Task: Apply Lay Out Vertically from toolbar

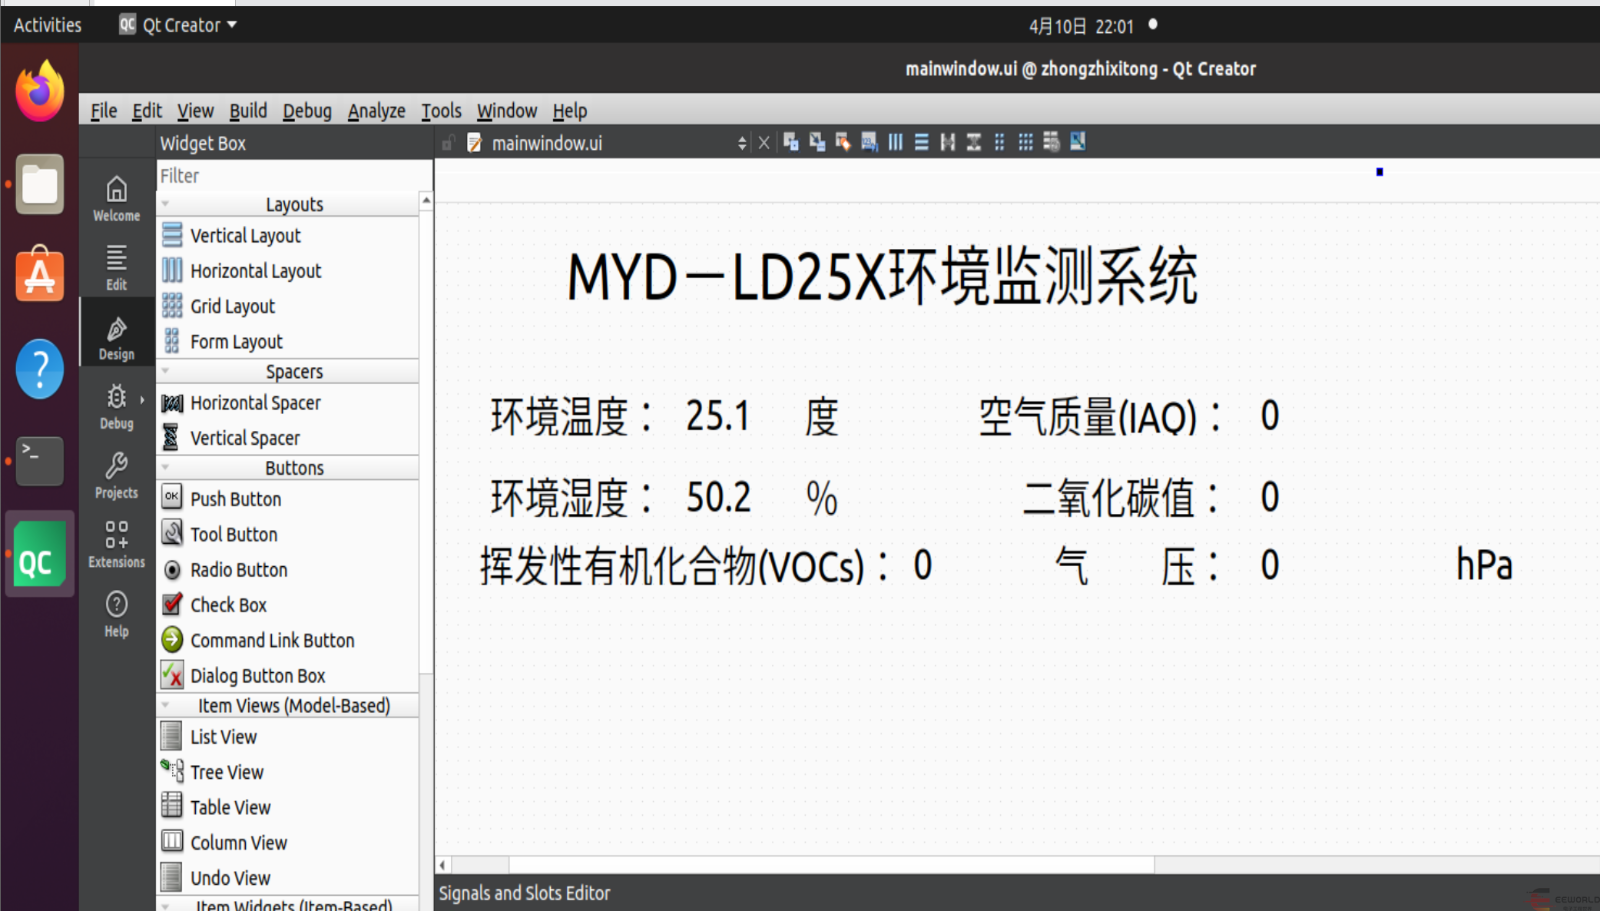Action: 921,142
